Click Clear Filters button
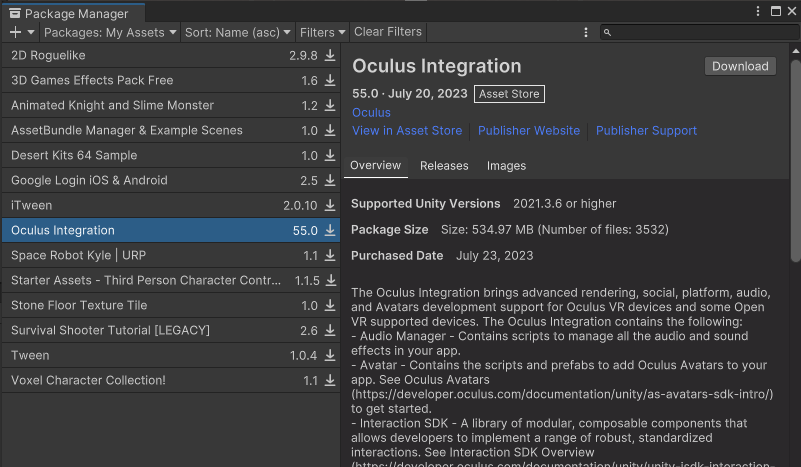 point(388,32)
